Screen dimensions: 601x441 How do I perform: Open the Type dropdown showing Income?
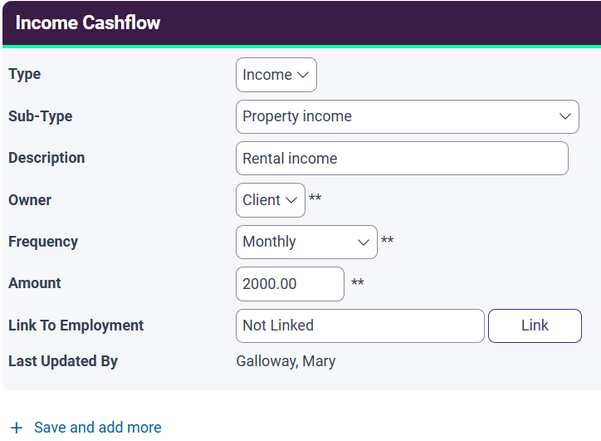[x=276, y=75]
